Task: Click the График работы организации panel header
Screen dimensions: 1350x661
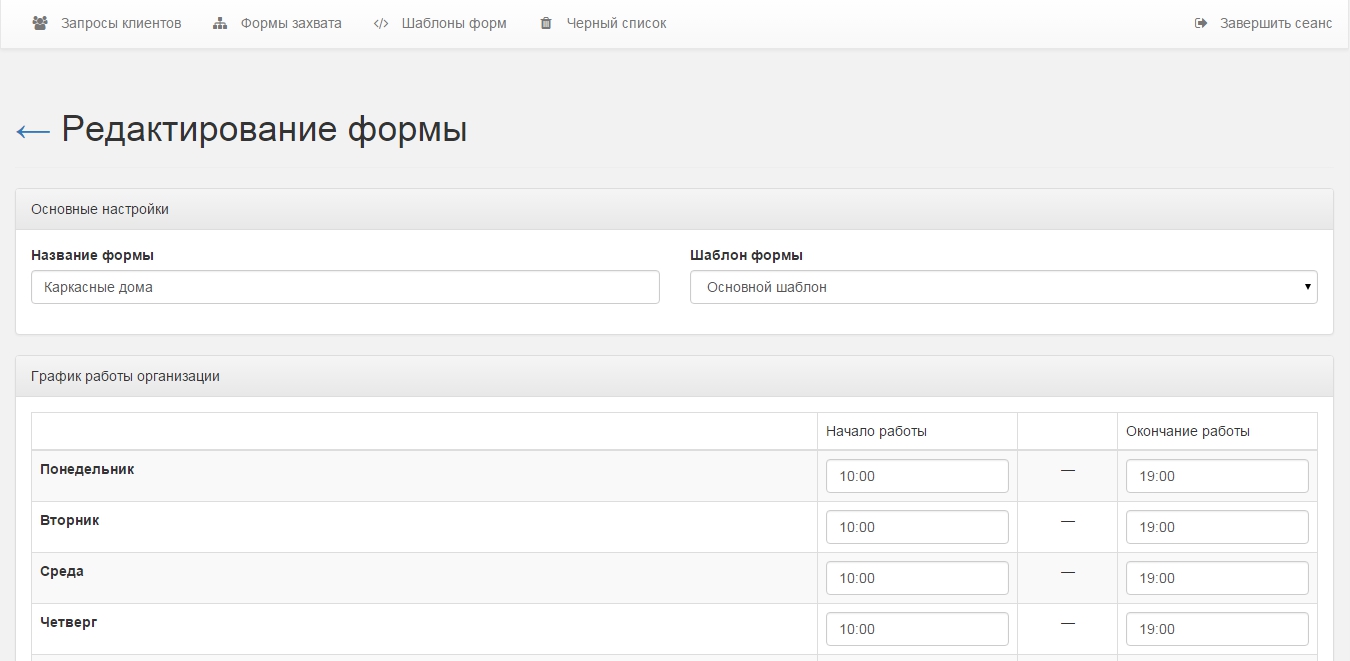Action: click(x=674, y=377)
